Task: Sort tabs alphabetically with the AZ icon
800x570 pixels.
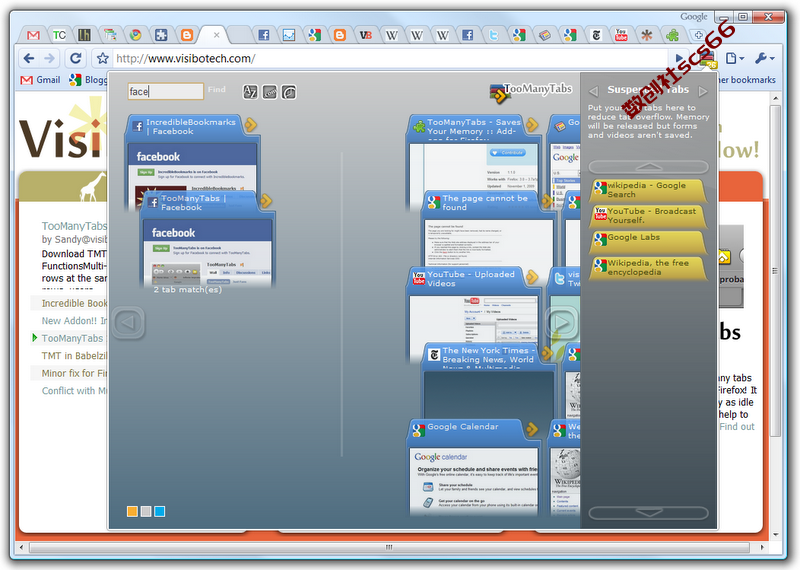Action: click(x=250, y=92)
